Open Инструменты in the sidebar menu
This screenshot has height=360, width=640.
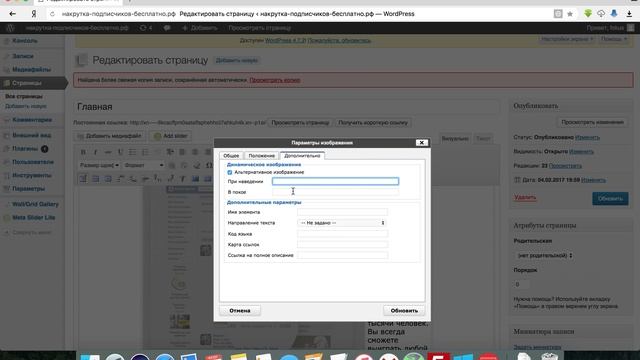[31, 176]
